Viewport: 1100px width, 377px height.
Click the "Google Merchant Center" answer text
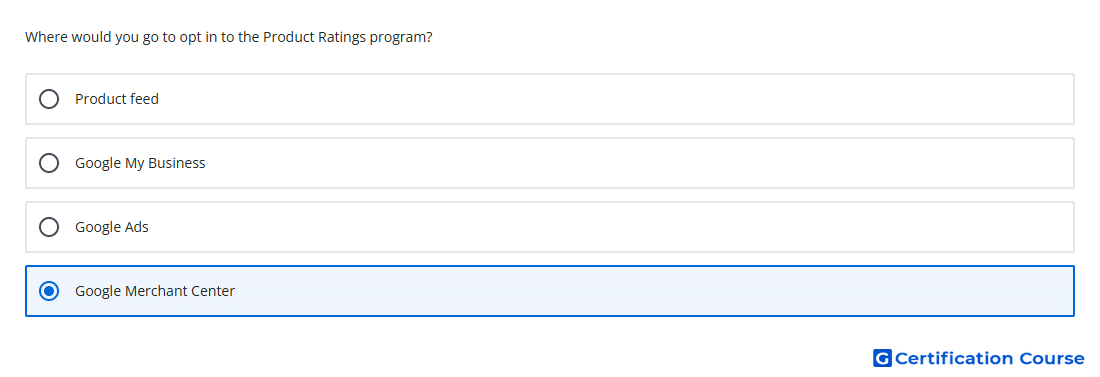(x=155, y=291)
